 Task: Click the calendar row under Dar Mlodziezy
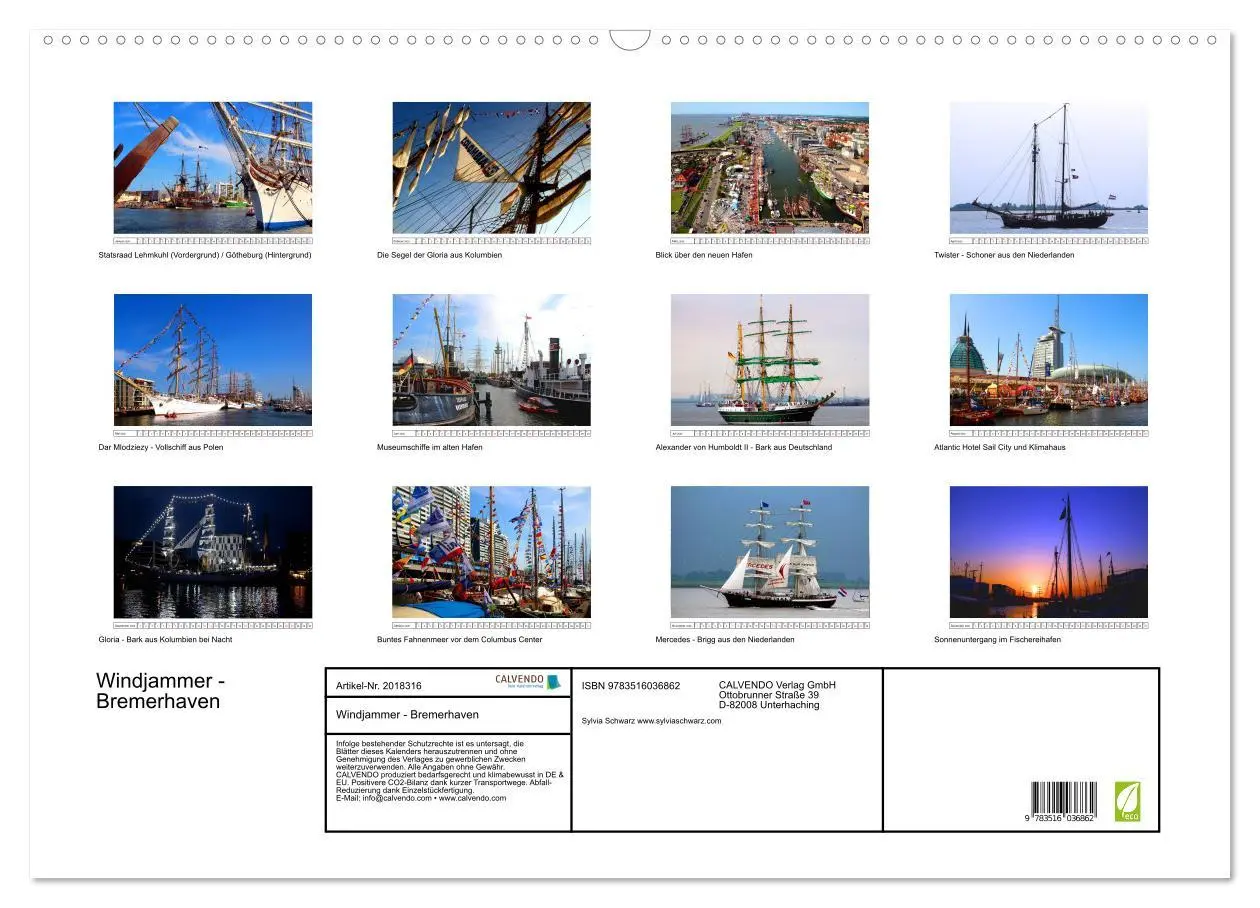click(x=213, y=434)
